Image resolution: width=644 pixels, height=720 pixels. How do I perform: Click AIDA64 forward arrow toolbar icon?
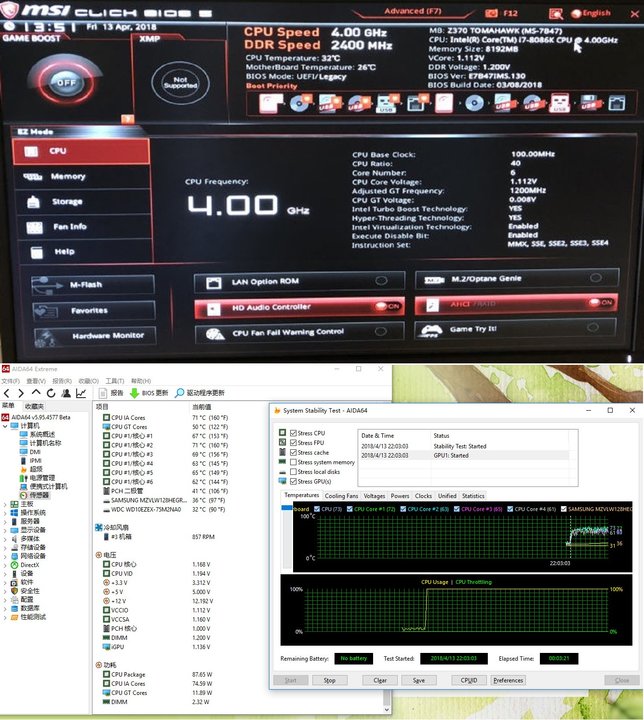point(21,393)
